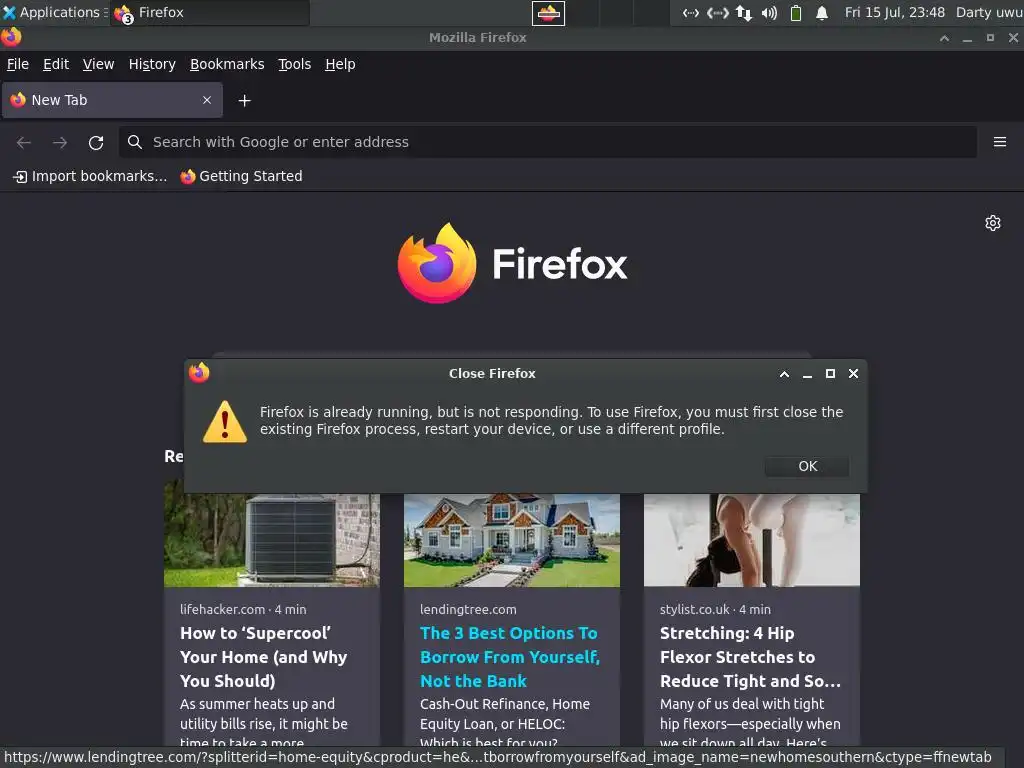The height and width of the screenshot is (768, 1024).
Task: Open new tab page personalization gear
Action: pyautogui.click(x=993, y=223)
